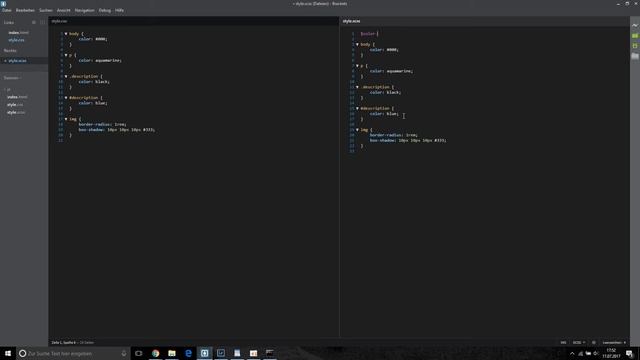Viewport: 640px width, 360px height.
Task: Click 'aquamarine' value in the left pane
Action: pos(108,60)
